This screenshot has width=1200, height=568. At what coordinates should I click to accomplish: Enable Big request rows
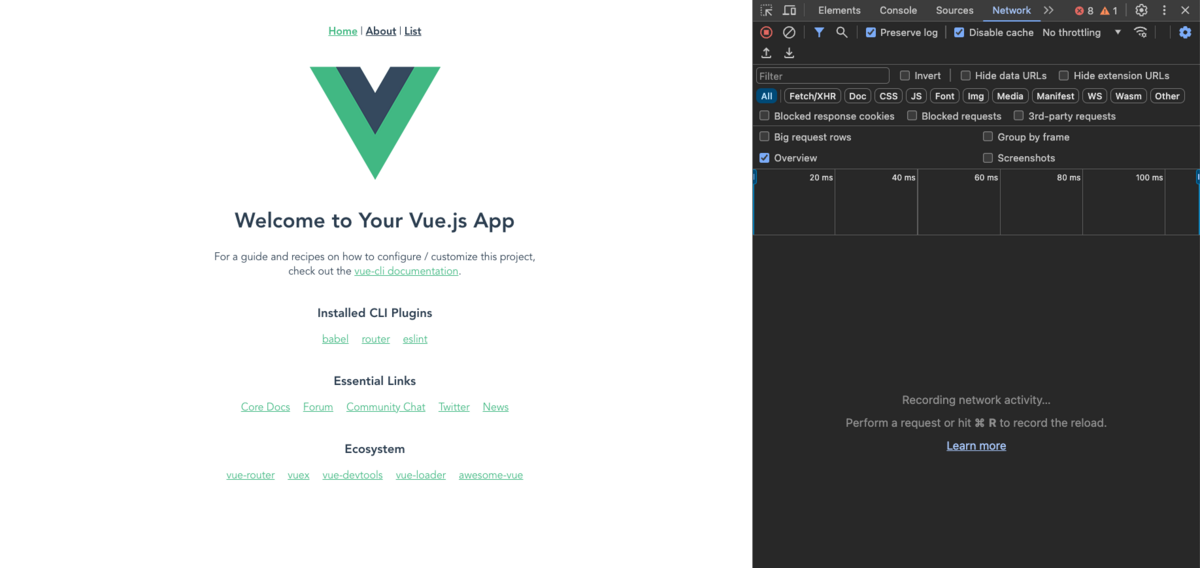[x=765, y=137]
